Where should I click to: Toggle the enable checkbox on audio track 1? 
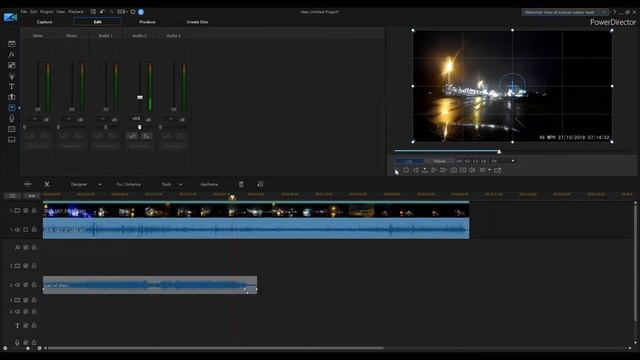click(26, 229)
